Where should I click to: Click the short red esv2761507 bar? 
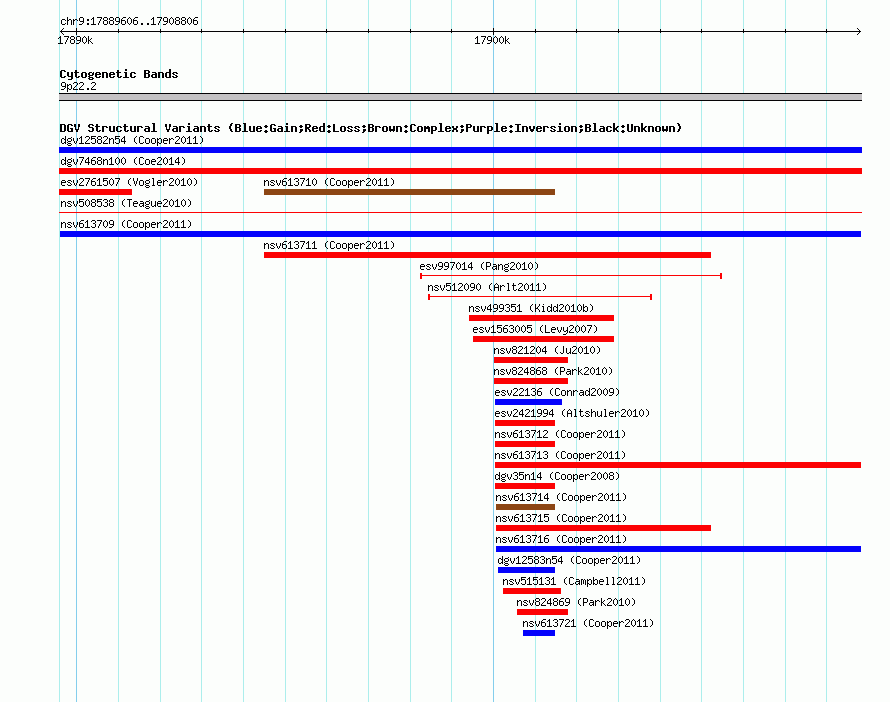coord(95,192)
